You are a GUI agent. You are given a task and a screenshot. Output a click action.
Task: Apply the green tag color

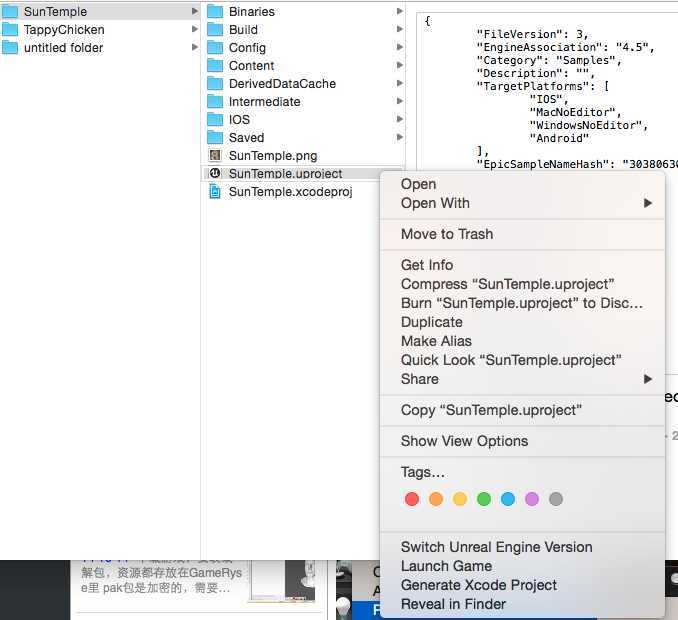pos(484,499)
